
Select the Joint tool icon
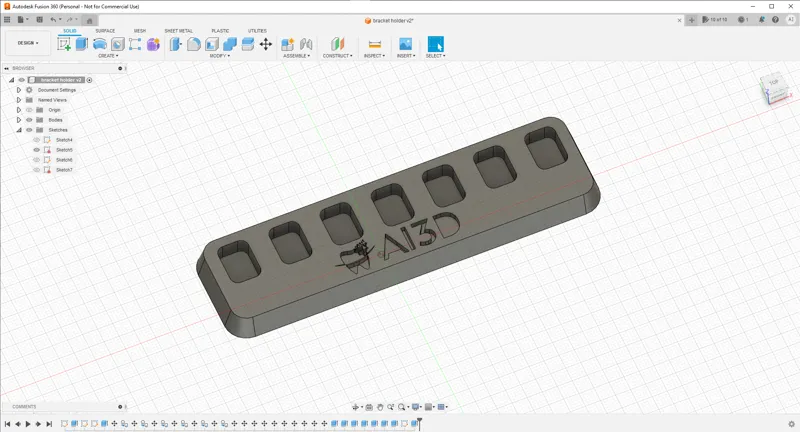pyautogui.click(x=306, y=44)
